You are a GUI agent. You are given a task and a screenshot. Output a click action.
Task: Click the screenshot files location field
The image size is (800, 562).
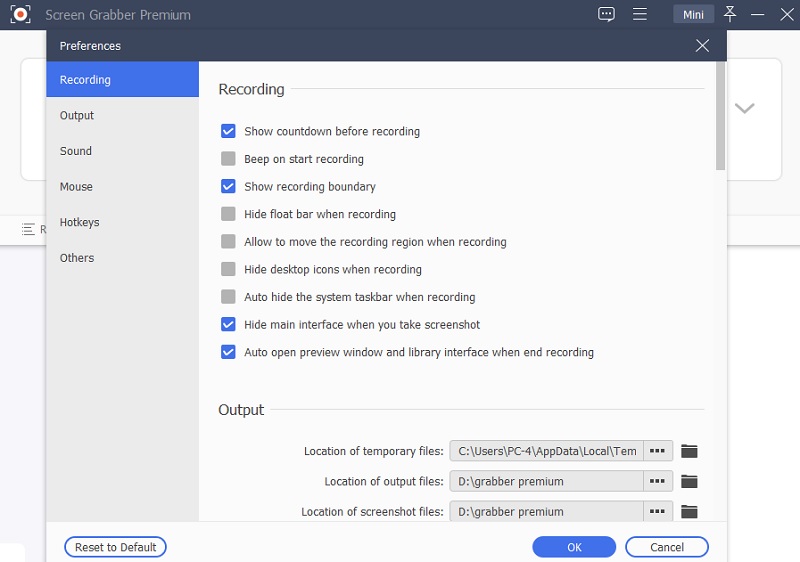tap(546, 511)
